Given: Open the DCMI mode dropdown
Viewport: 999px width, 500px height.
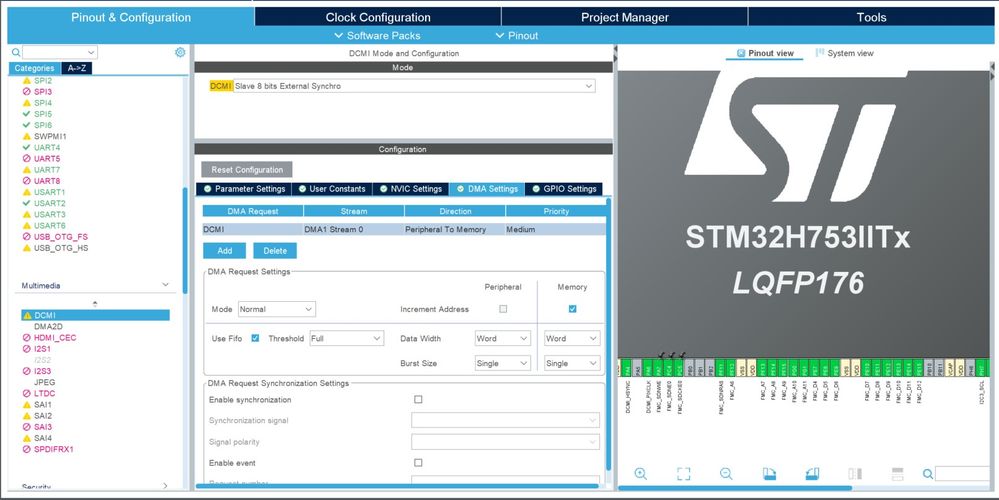Looking at the screenshot, I should coord(414,86).
